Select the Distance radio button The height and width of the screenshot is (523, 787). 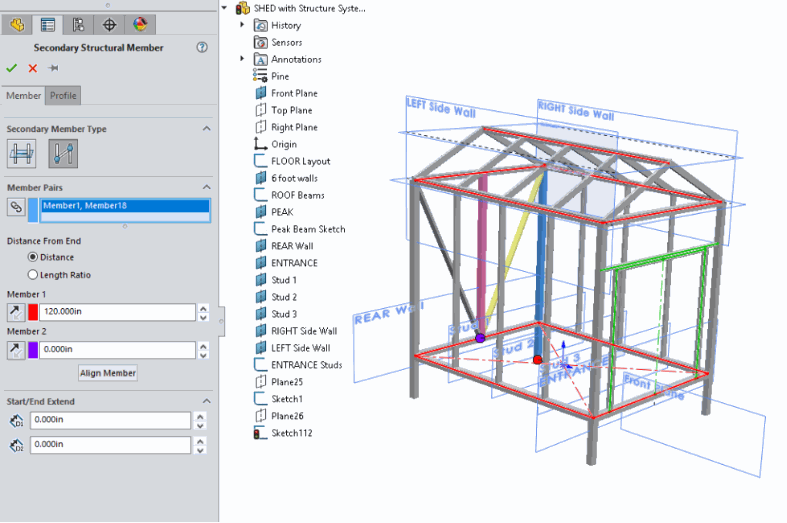pyautogui.click(x=33, y=257)
